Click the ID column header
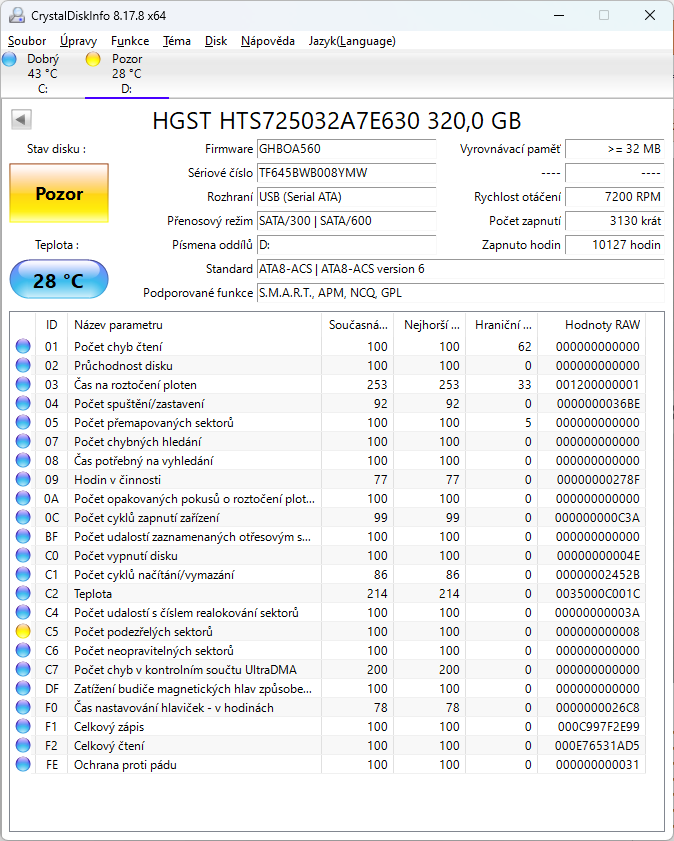The image size is (674, 841). pyautogui.click(x=51, y=324)
